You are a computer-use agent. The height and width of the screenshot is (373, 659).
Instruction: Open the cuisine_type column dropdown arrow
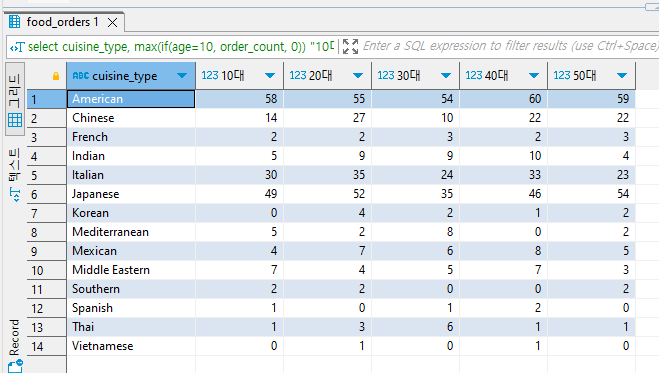coord(182,76)
